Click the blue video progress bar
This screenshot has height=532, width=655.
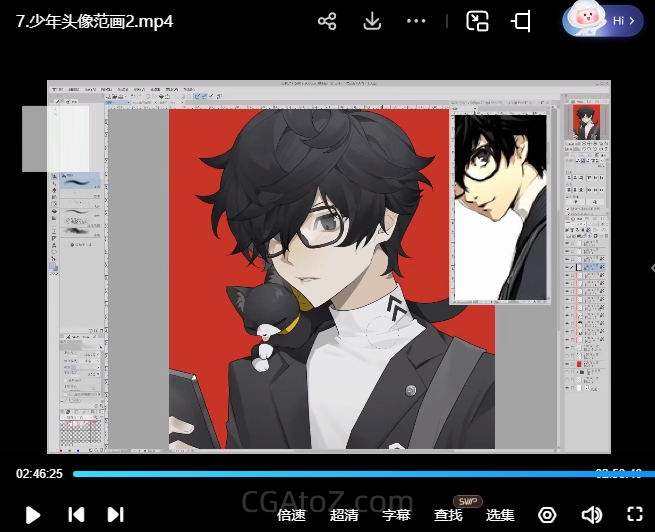pyautogui.click(x=330, y=474)
